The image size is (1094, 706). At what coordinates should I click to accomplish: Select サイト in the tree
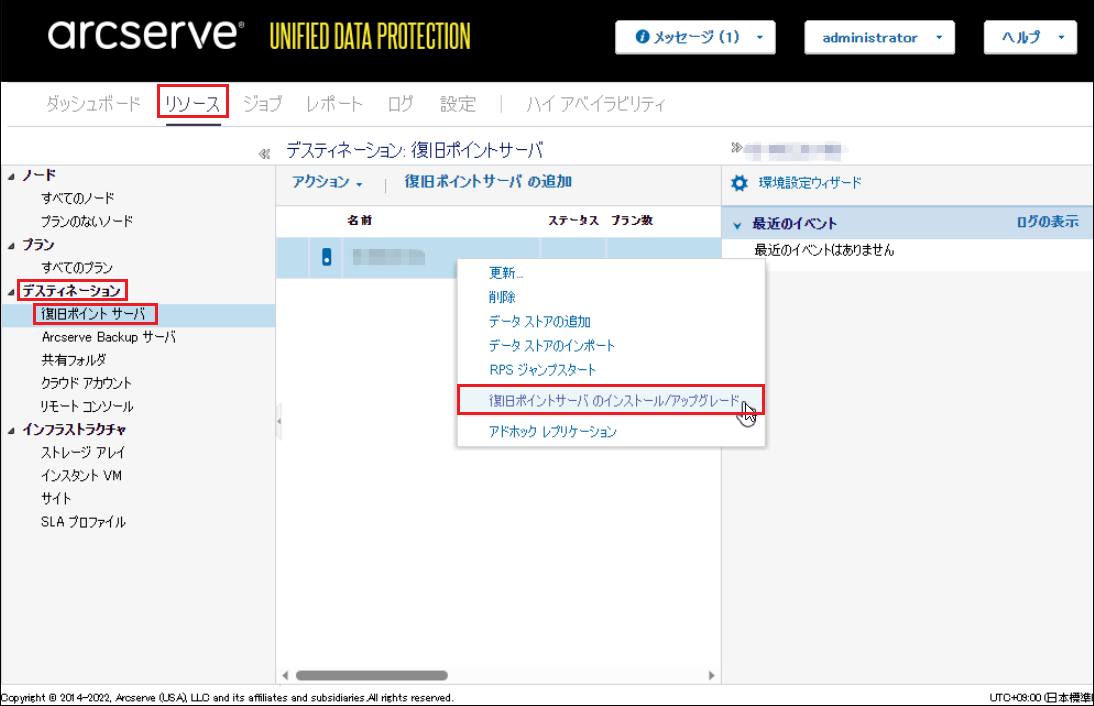(x=56, y=498)
